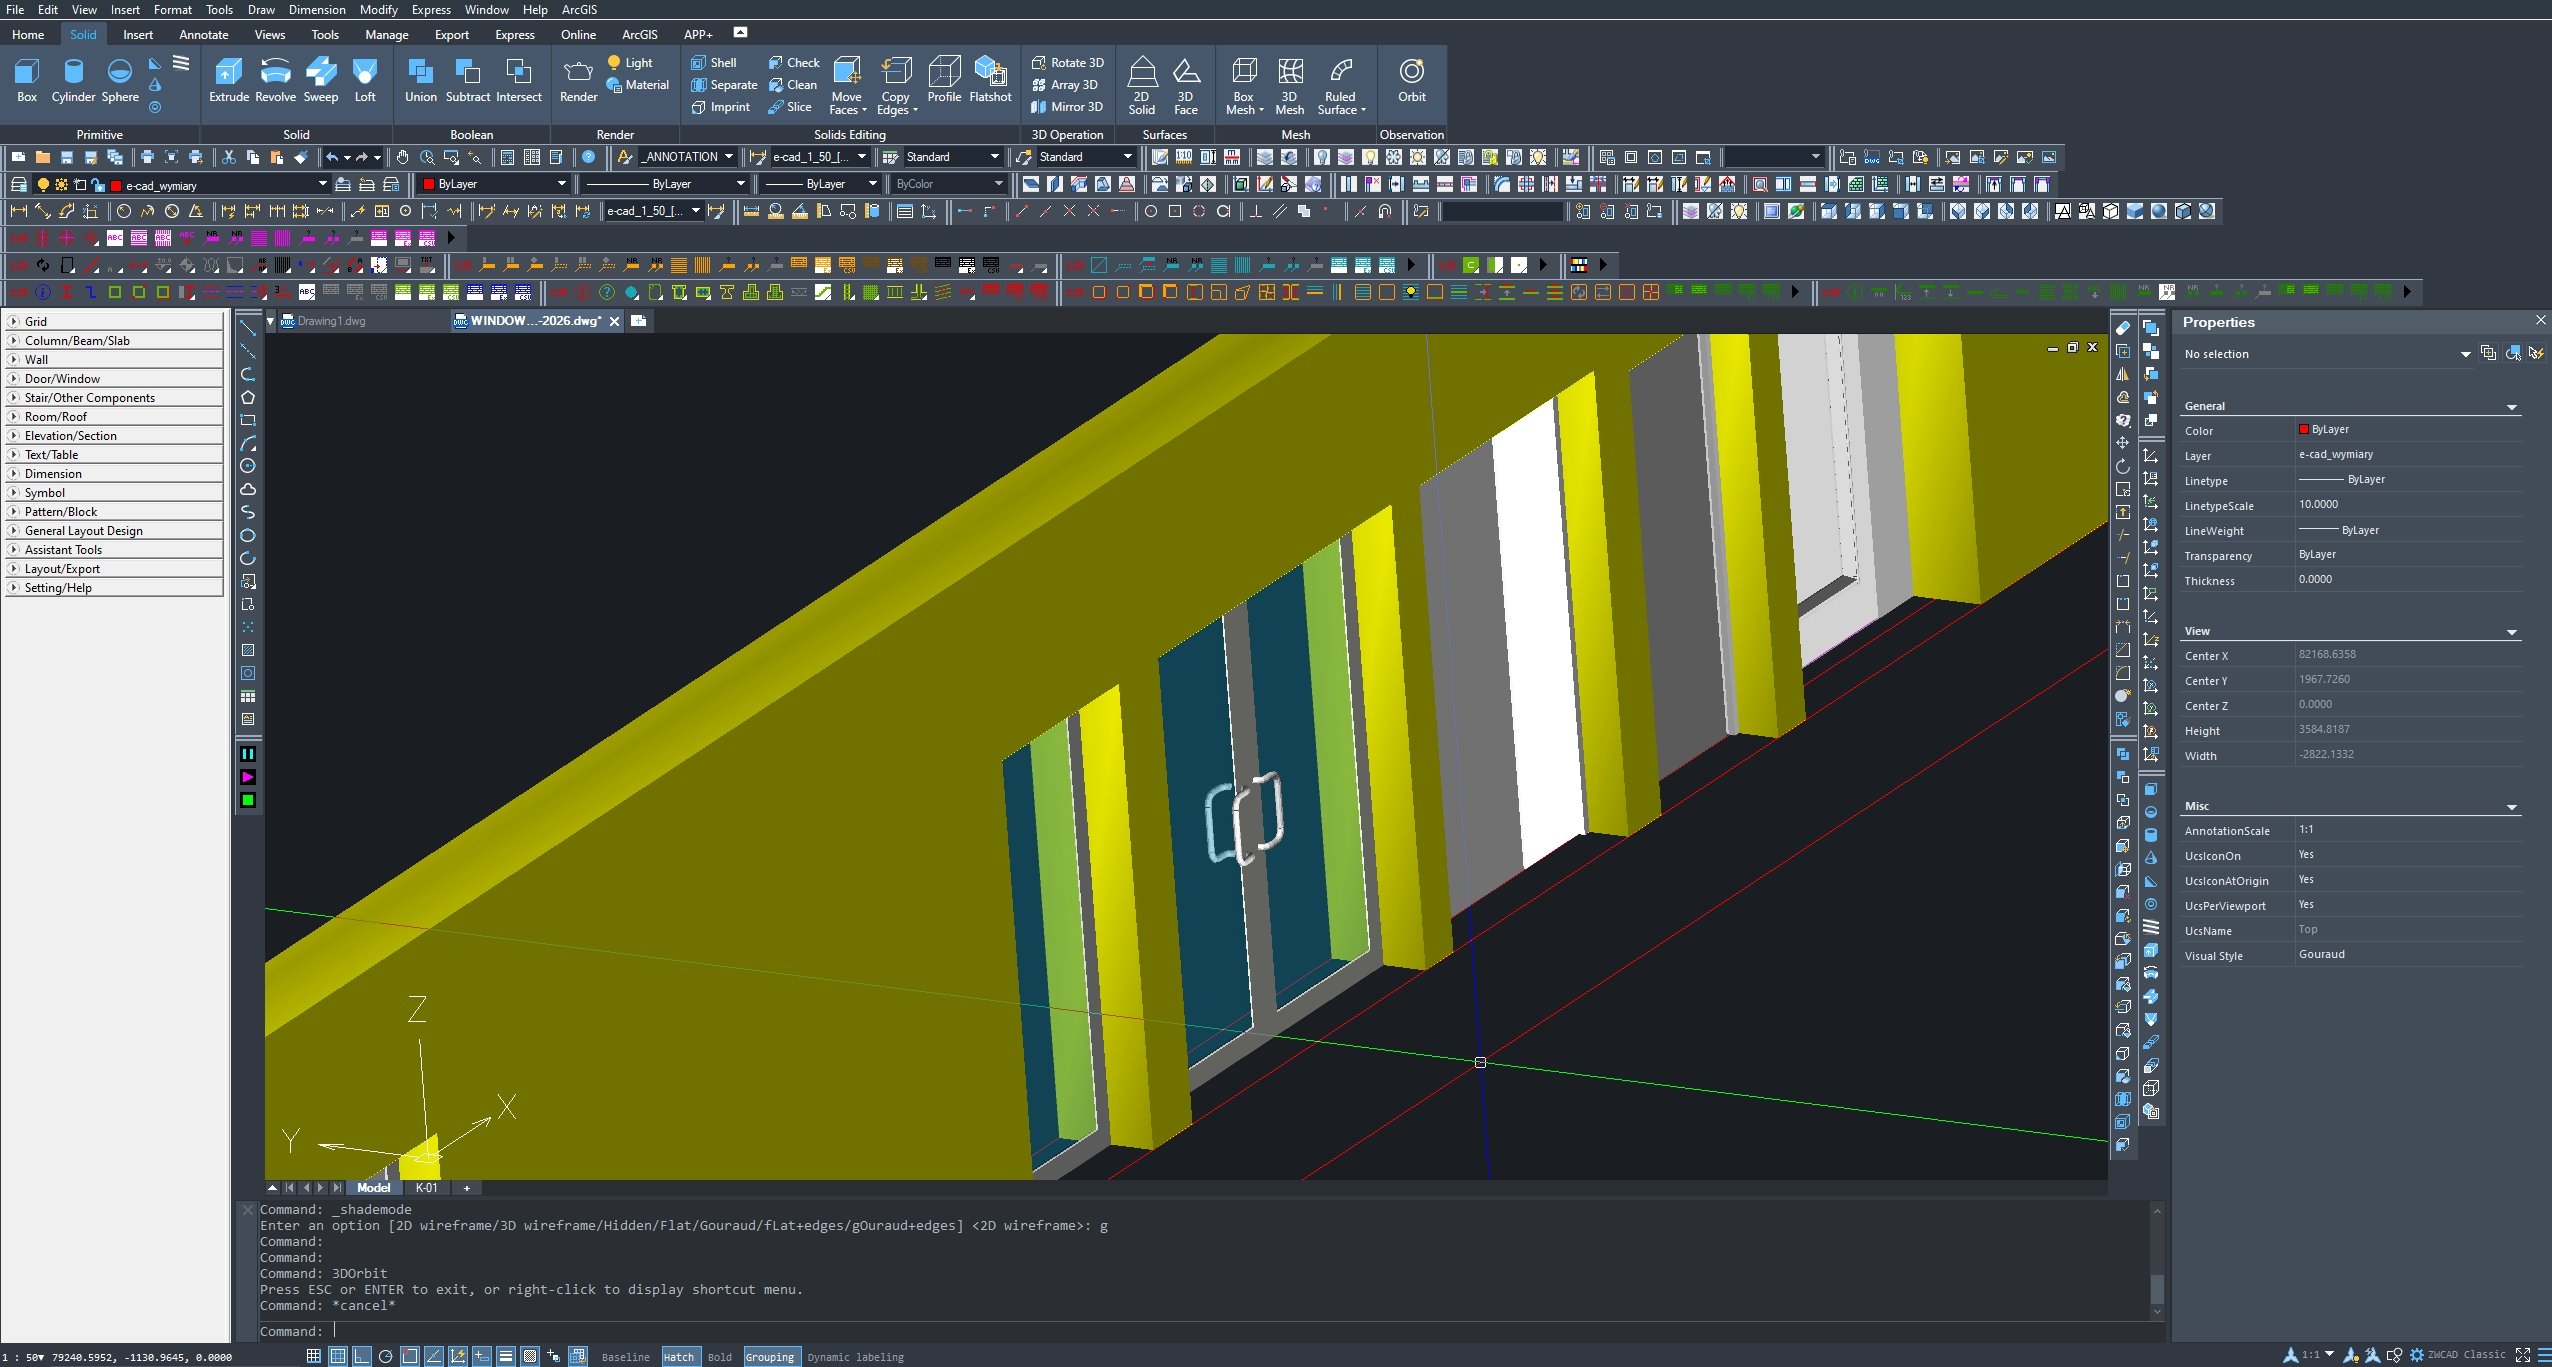This screenshot has height=1367, width=2552.
Task: Select the Extrude solid tool
Action: click(x=228, y=79)
